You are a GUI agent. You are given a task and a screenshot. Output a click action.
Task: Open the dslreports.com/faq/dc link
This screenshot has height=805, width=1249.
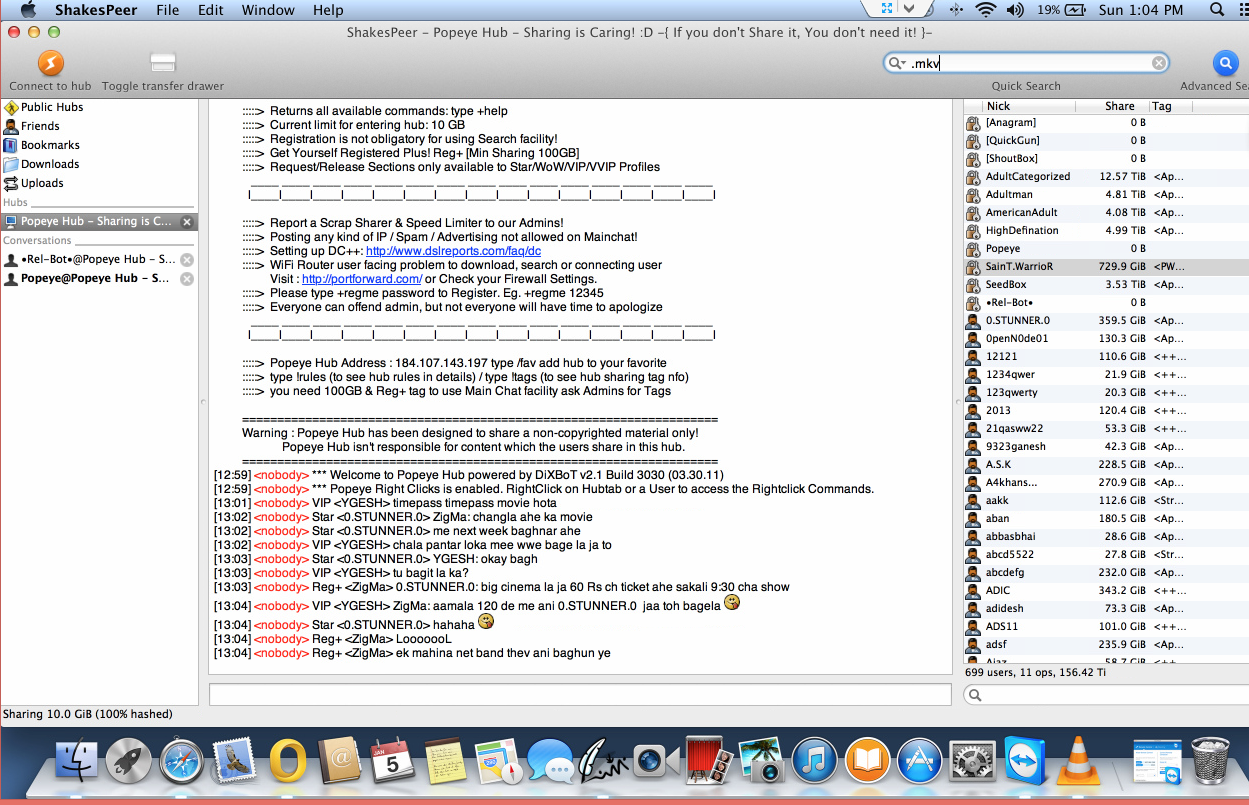[453, 251]
